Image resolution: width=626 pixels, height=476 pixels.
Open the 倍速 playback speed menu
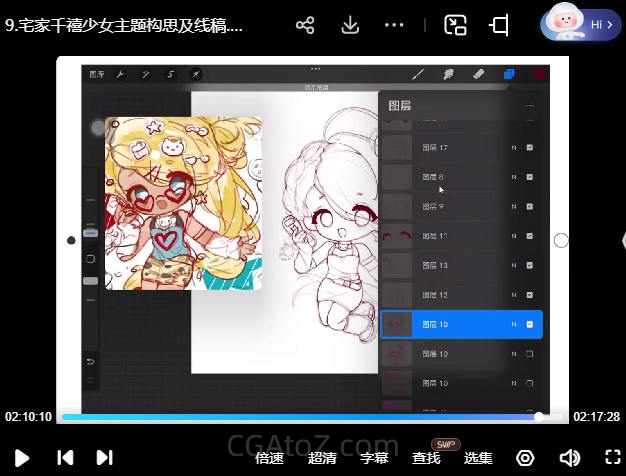[x=269, y=458]
